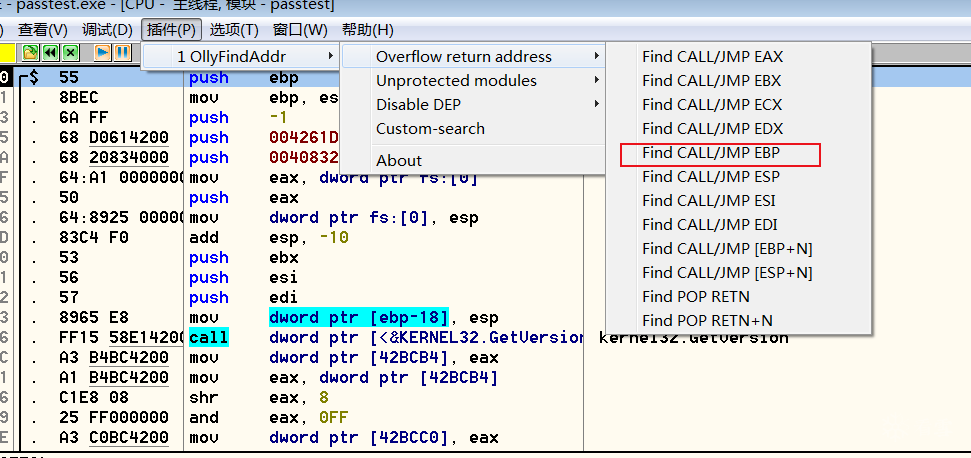Click the Pause execution icon
The width and height of the screenshot is (971, 458).
click(x=123, y=53)
